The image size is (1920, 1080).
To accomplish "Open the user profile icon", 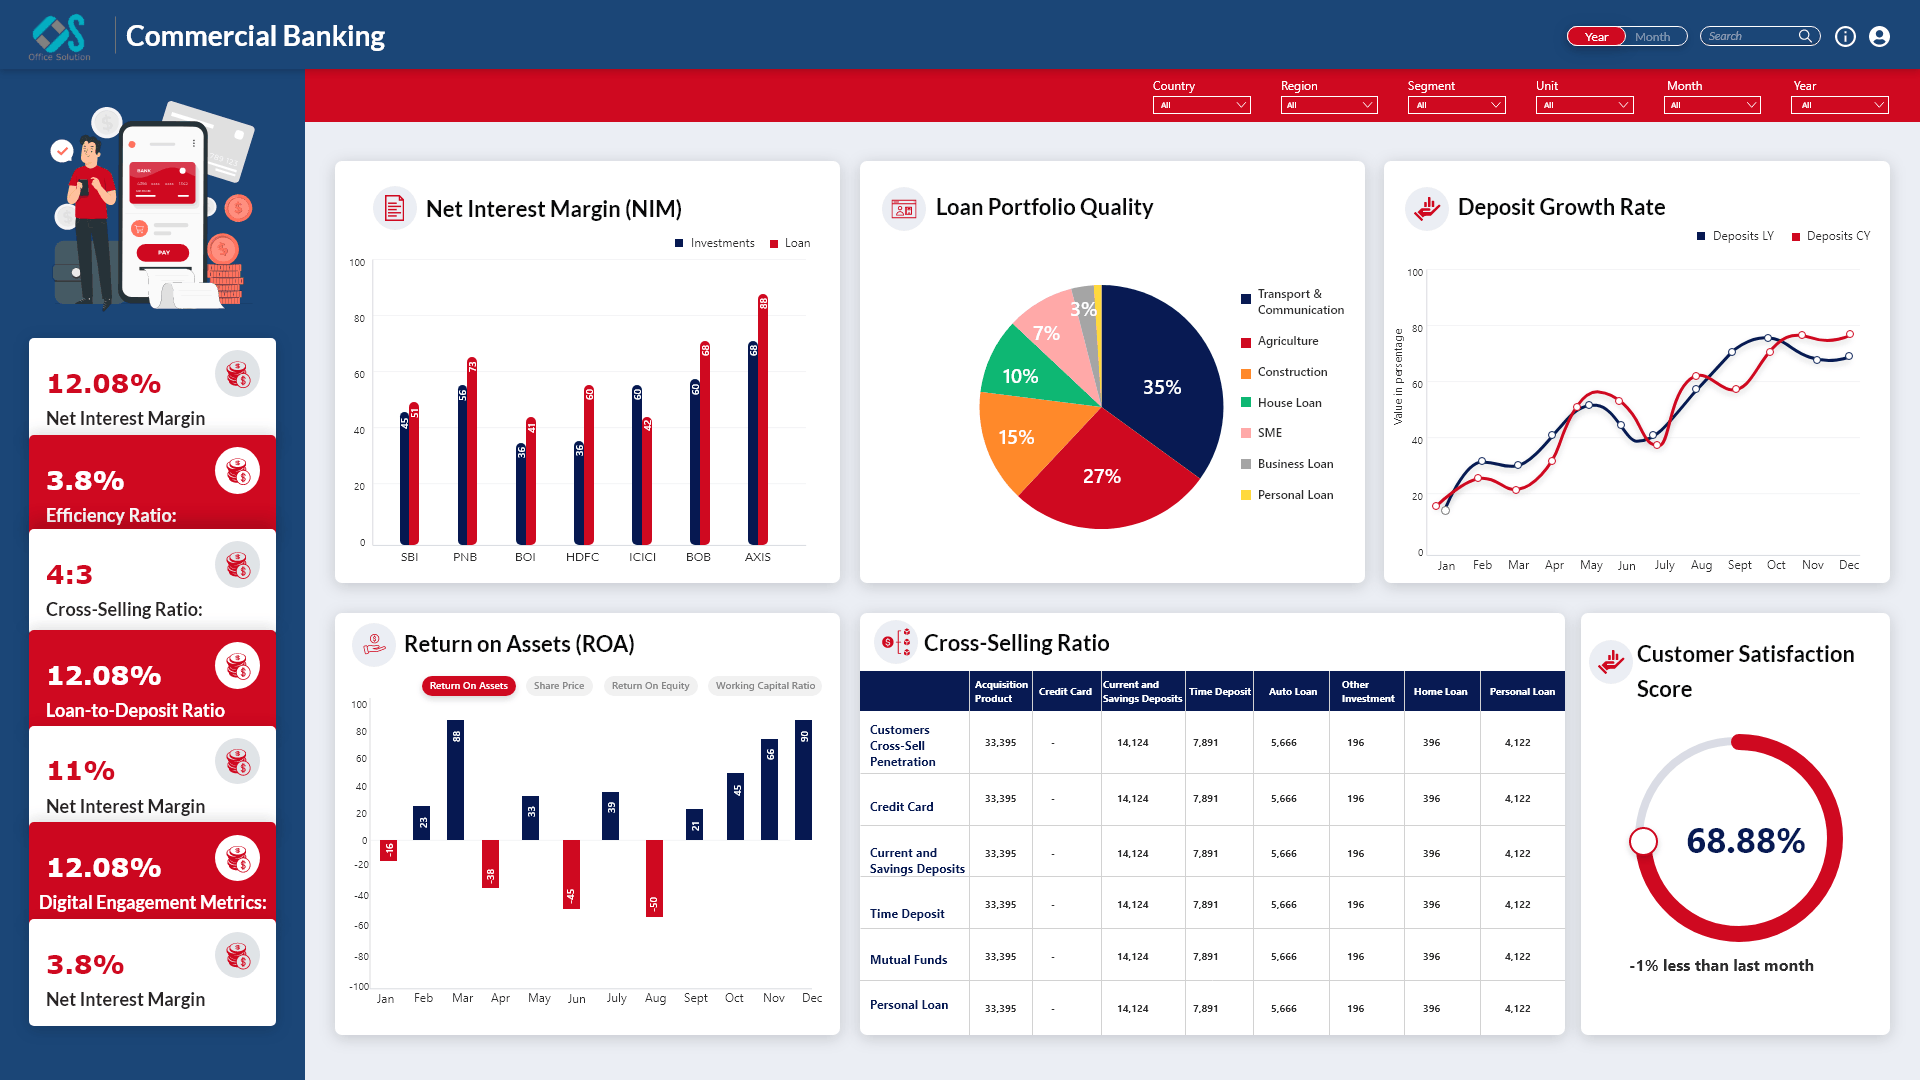I will [1879, 37].
